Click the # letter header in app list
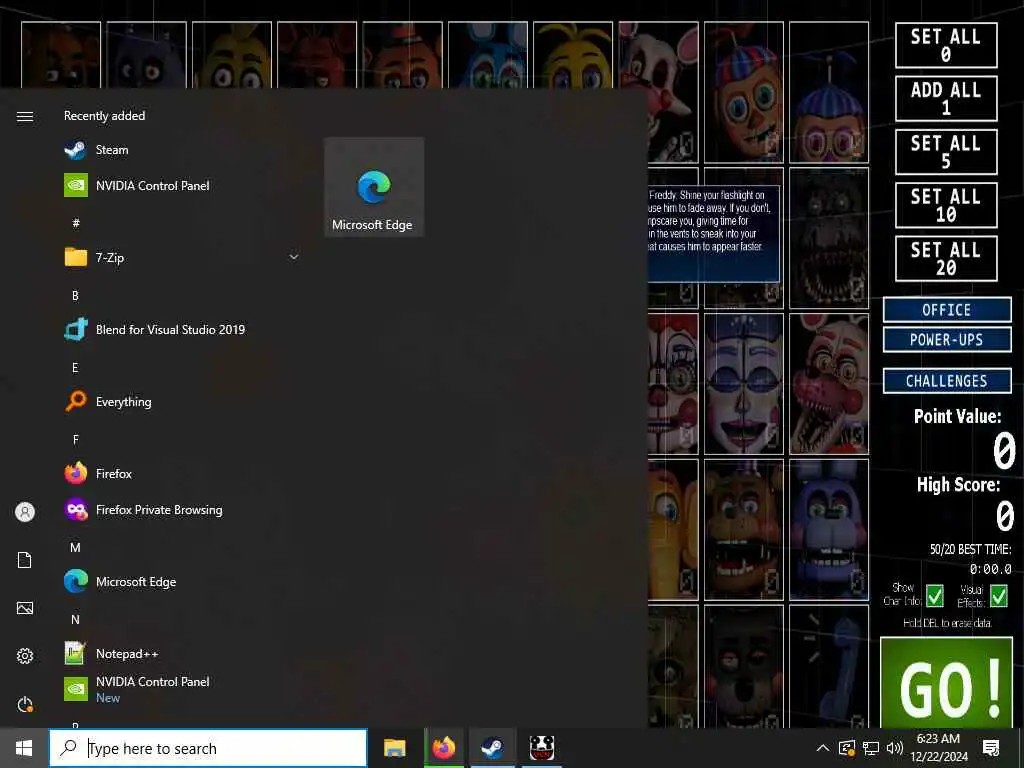Screen dimensions: 1024x768 (x=76, y=223)
